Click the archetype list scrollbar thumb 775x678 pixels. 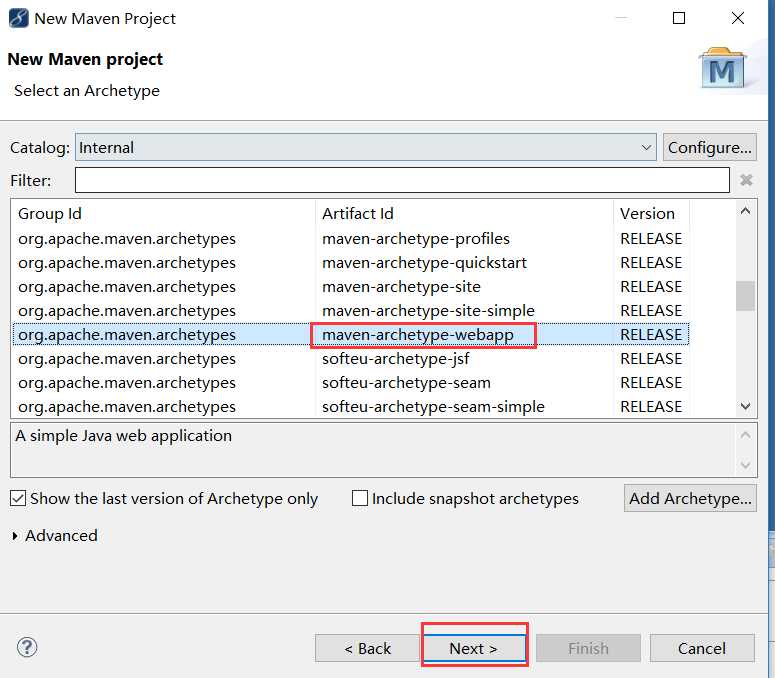(745, 296)
